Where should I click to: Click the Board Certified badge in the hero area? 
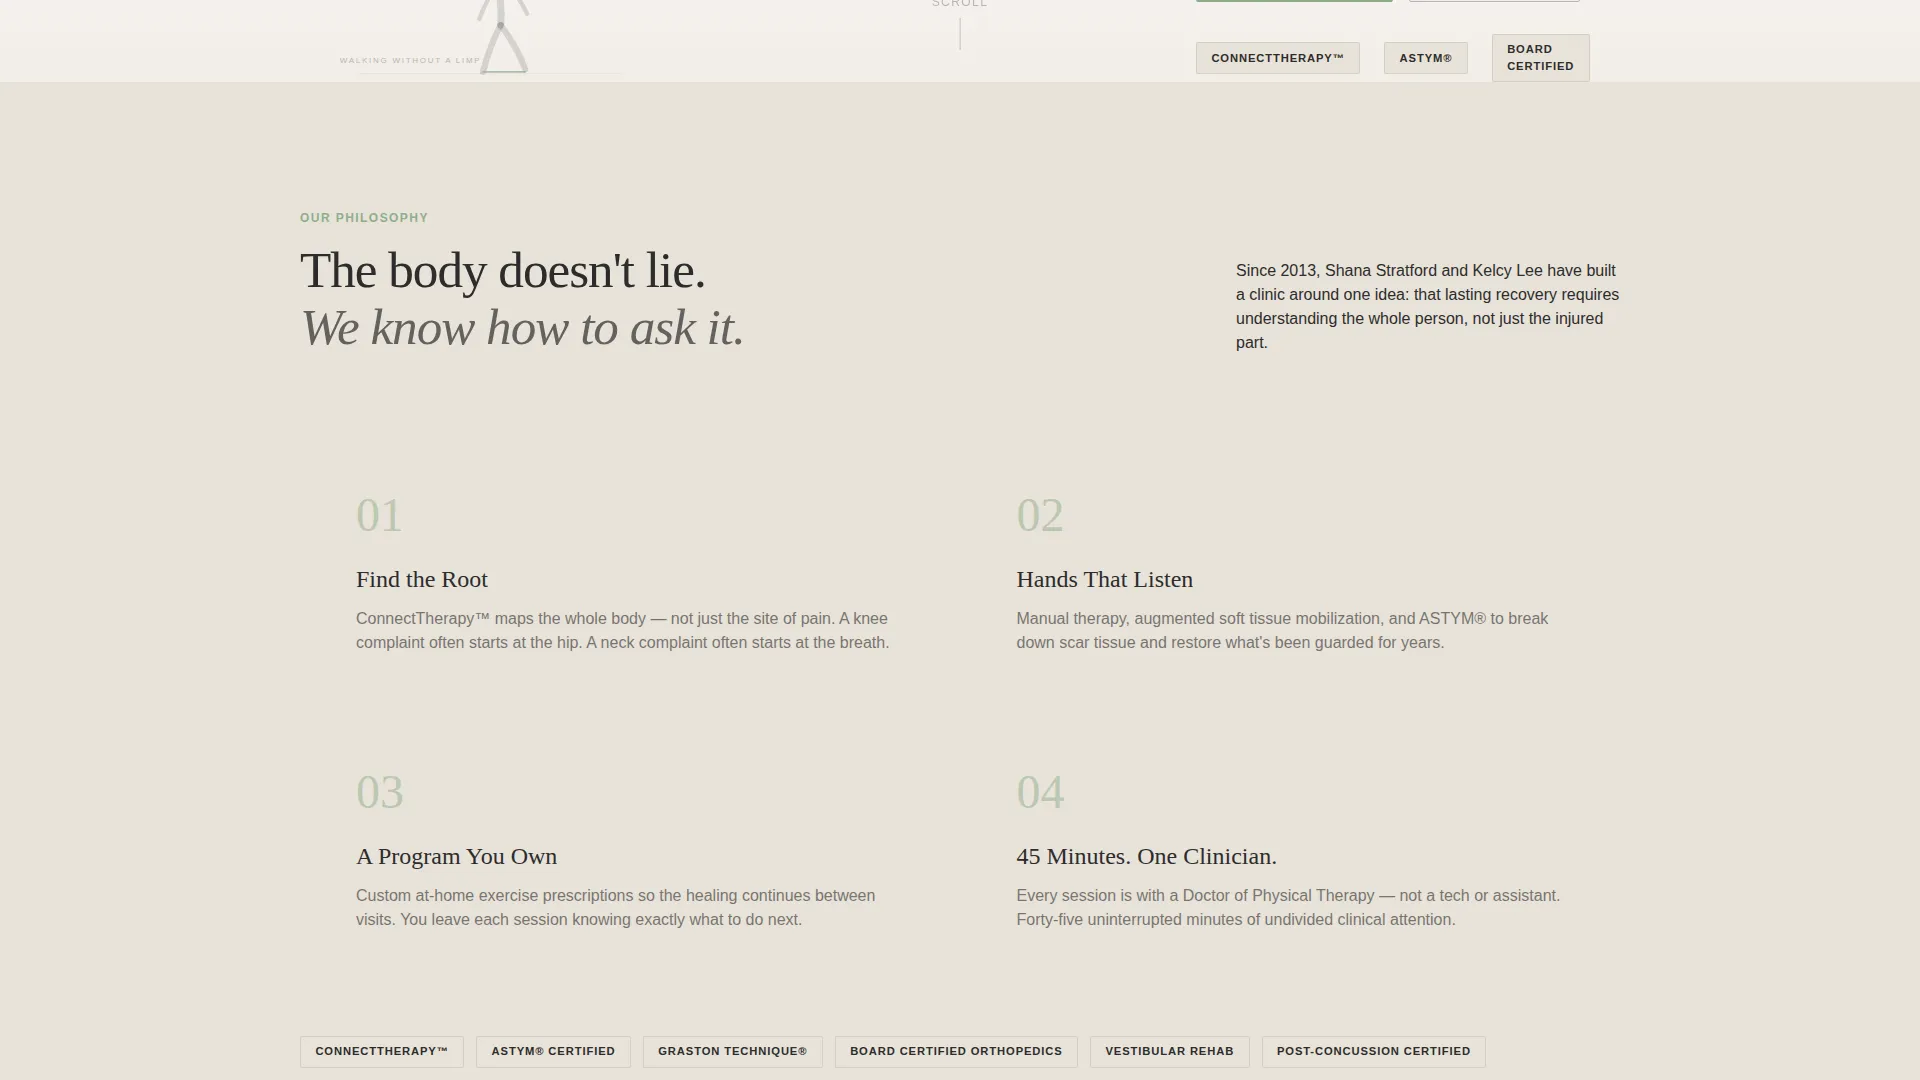pos(1540,58)
